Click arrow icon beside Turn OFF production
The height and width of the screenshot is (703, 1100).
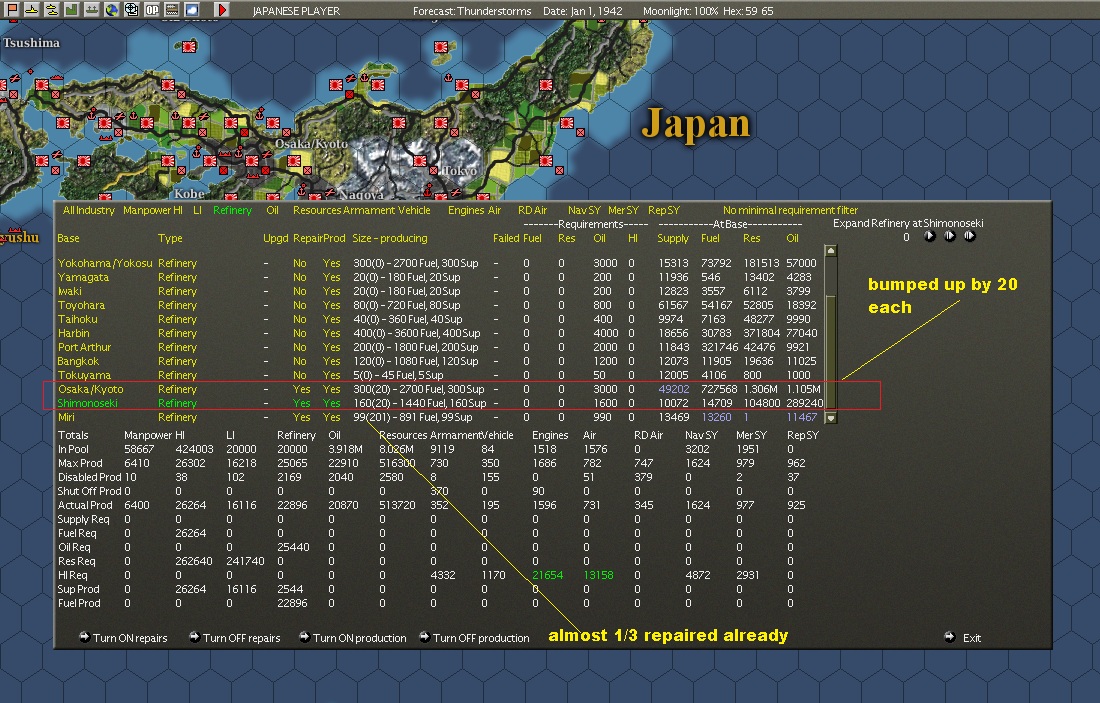click(x=424, y=637)
